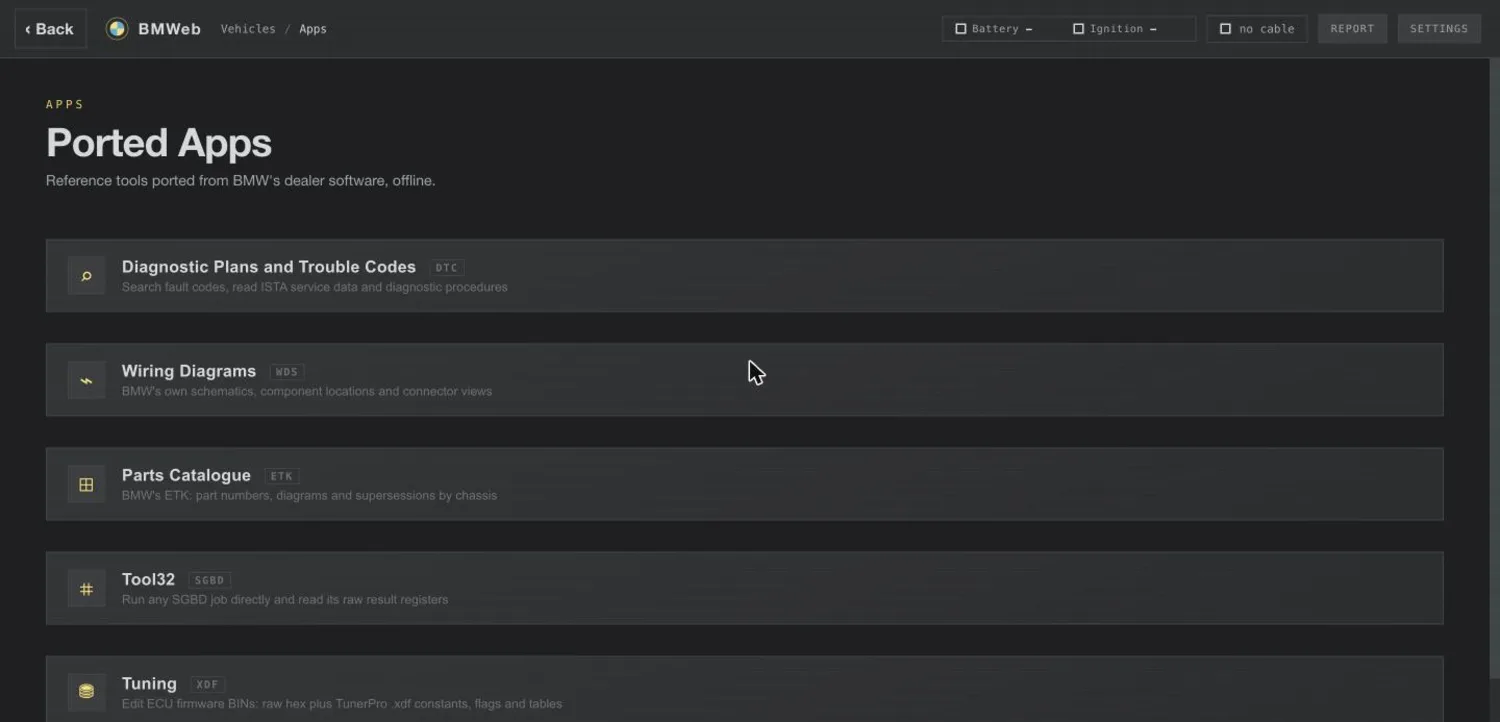1500x722 pixels.
Task: Click 'Edit ECU firmware BINs' description
Action: 342,704
